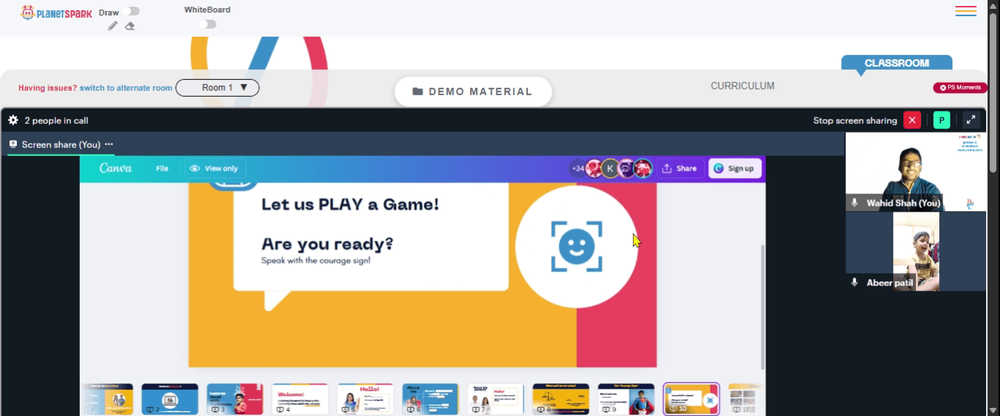The height and width of the screenshot is (416, 1000).
Task: Click the red stop screen sharing X
Action: 912,120
